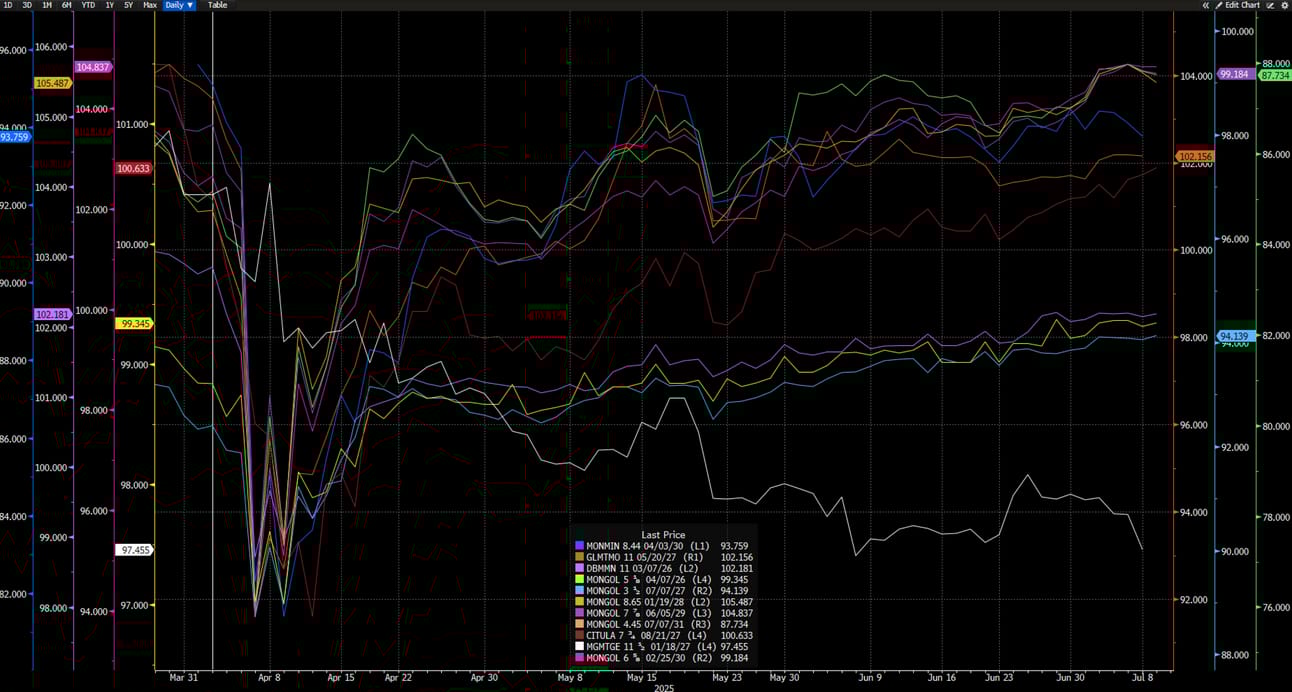1292x692 pixels.
Task: Select the 3D time range
Action: click(27, 5)
